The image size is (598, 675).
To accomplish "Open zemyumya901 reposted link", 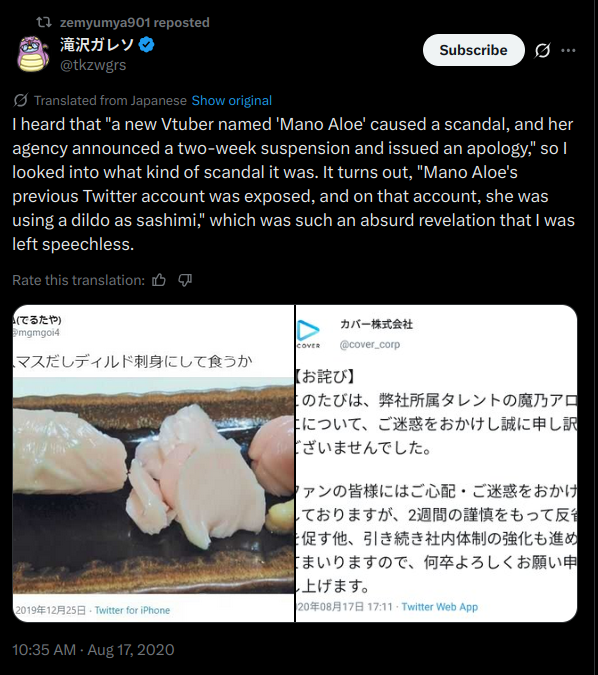I will [135, 22].
